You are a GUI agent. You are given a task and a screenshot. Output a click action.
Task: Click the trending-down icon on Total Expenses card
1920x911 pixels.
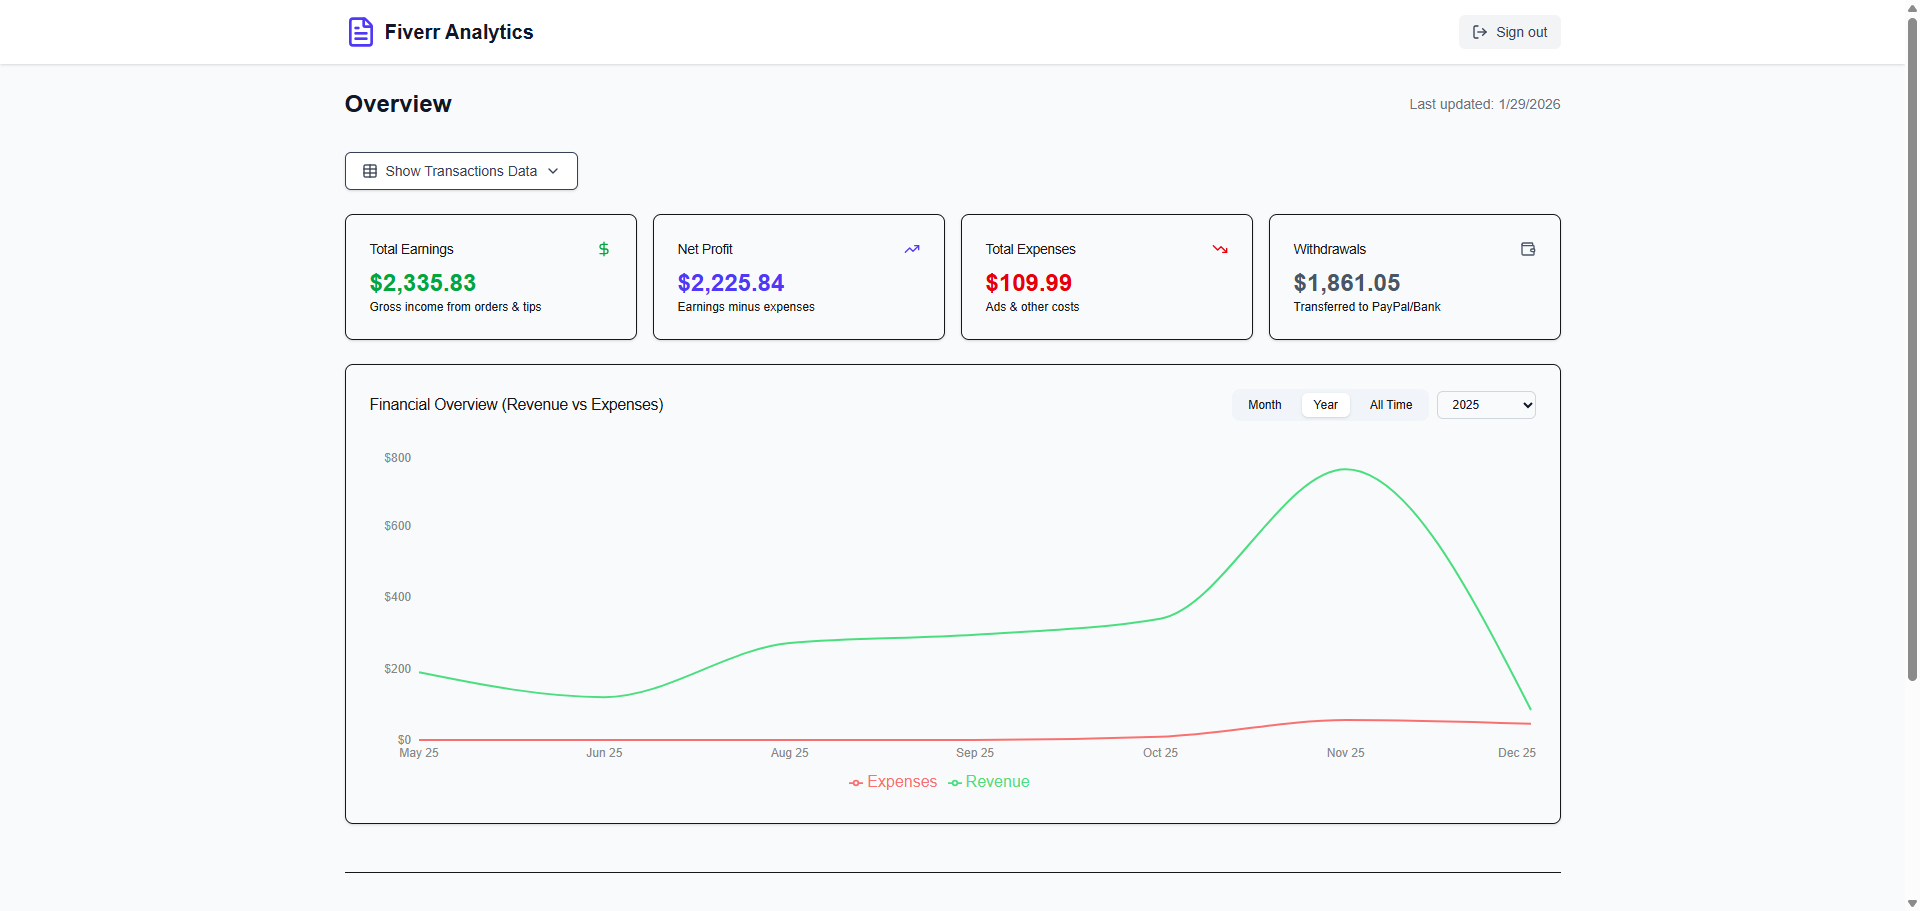1219,249
